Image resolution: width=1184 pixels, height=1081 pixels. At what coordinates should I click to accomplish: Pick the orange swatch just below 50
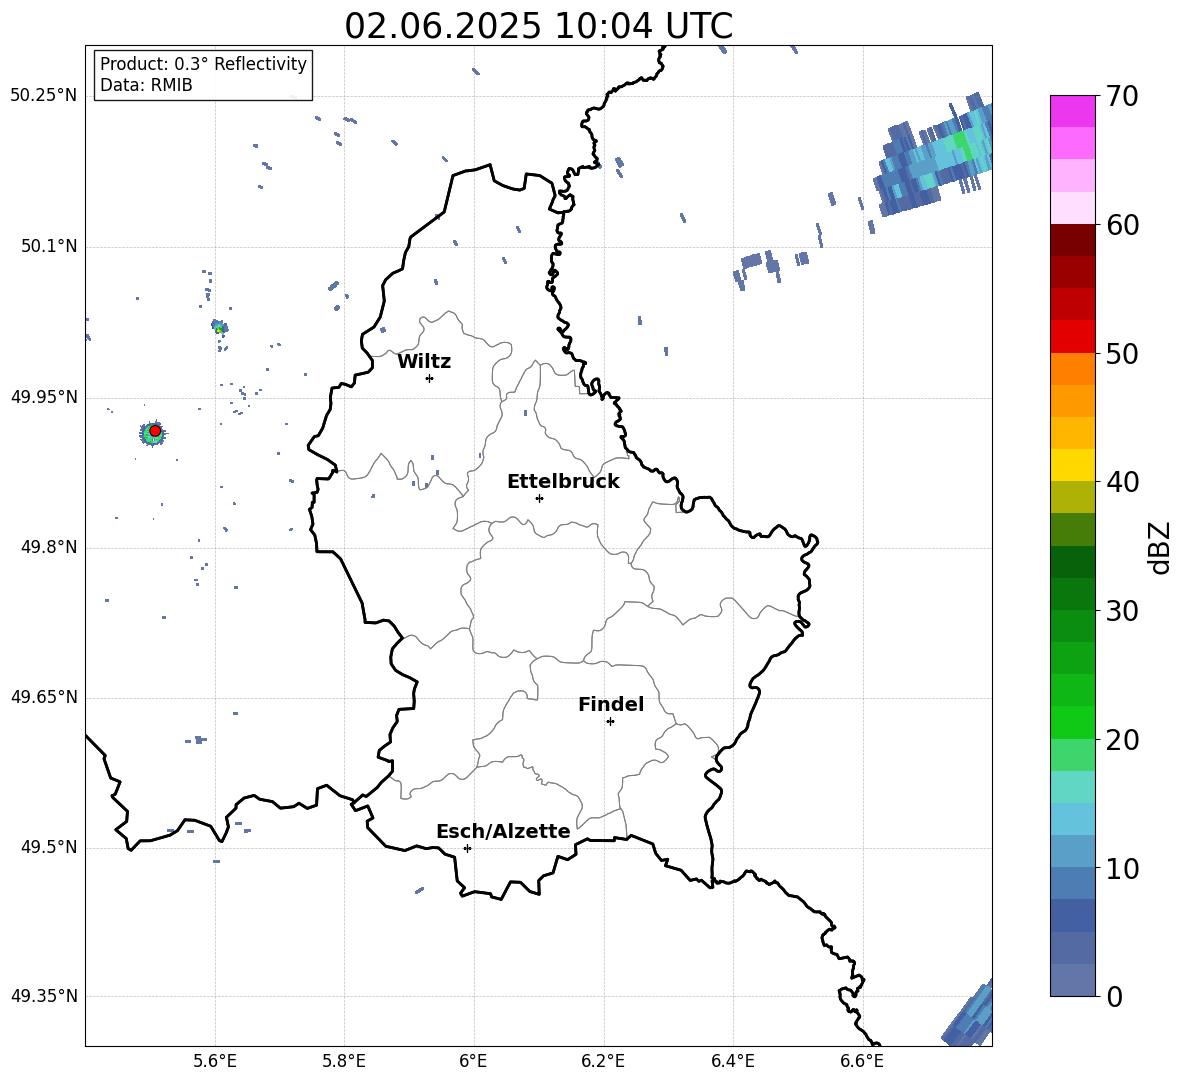tap(1072, 369)
